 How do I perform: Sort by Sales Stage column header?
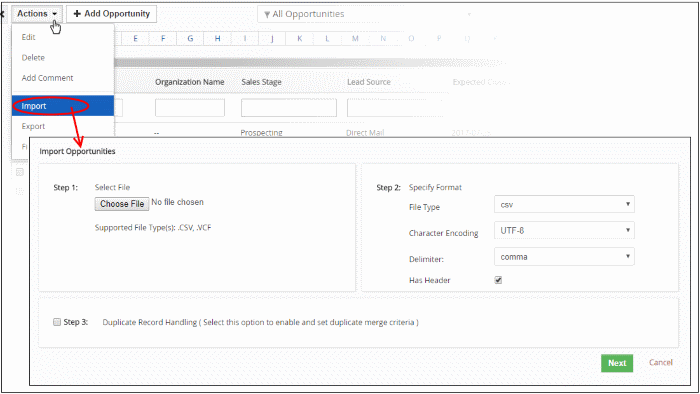click(x=262, y=82)
